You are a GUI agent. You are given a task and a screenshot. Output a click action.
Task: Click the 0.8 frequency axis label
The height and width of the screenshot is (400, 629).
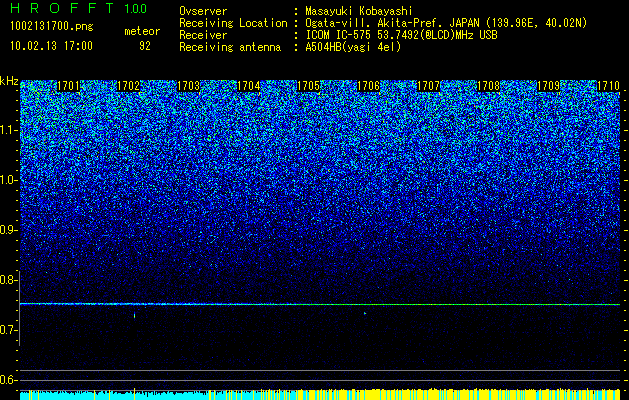click(9, 280)
